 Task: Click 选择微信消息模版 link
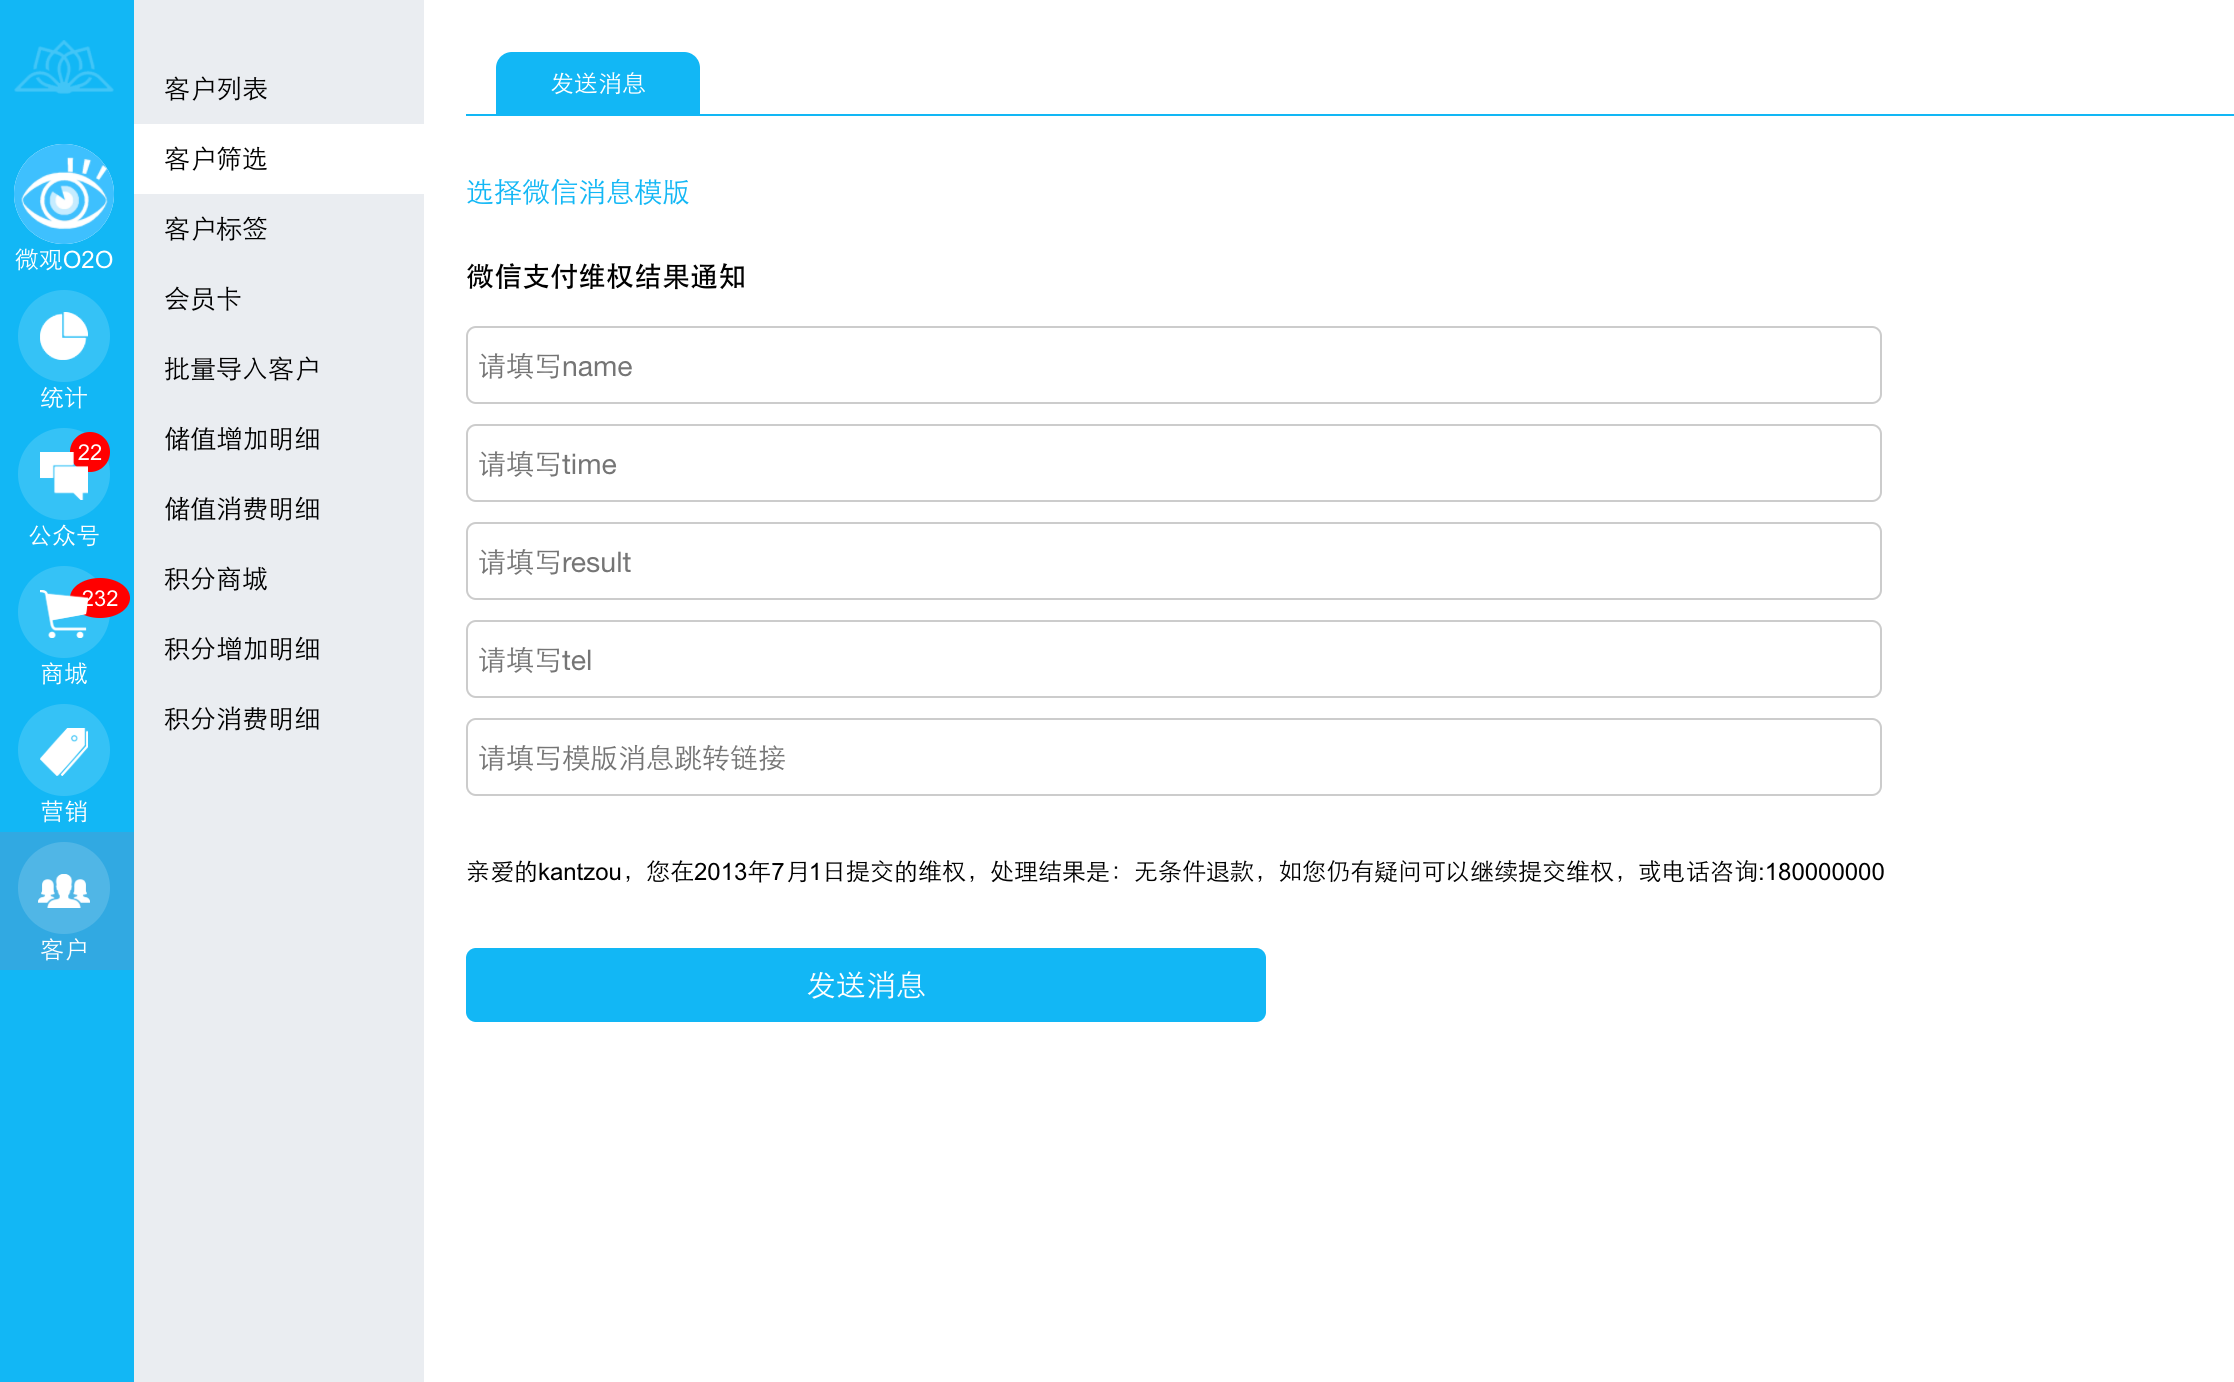tap(578, 192)
